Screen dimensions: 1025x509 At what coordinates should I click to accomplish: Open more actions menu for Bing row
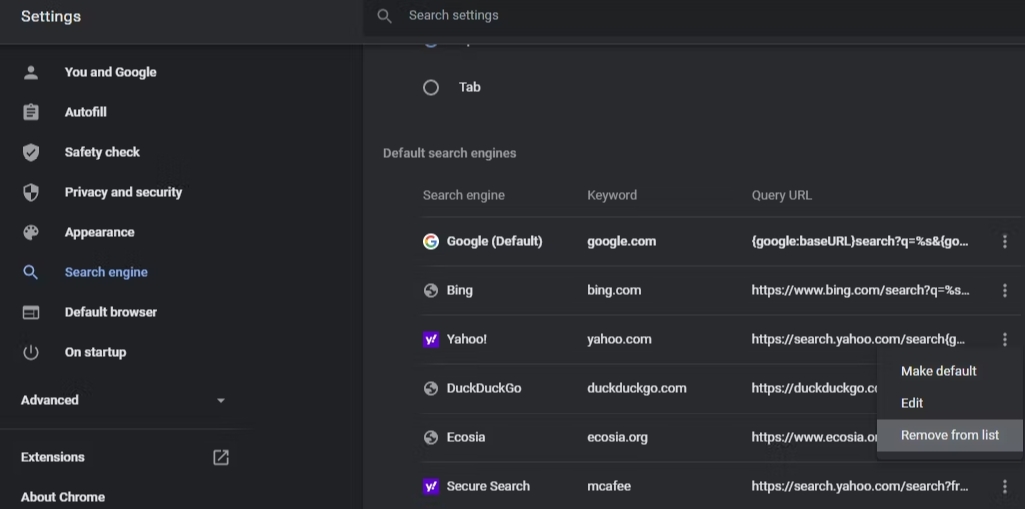[1005, 291]
